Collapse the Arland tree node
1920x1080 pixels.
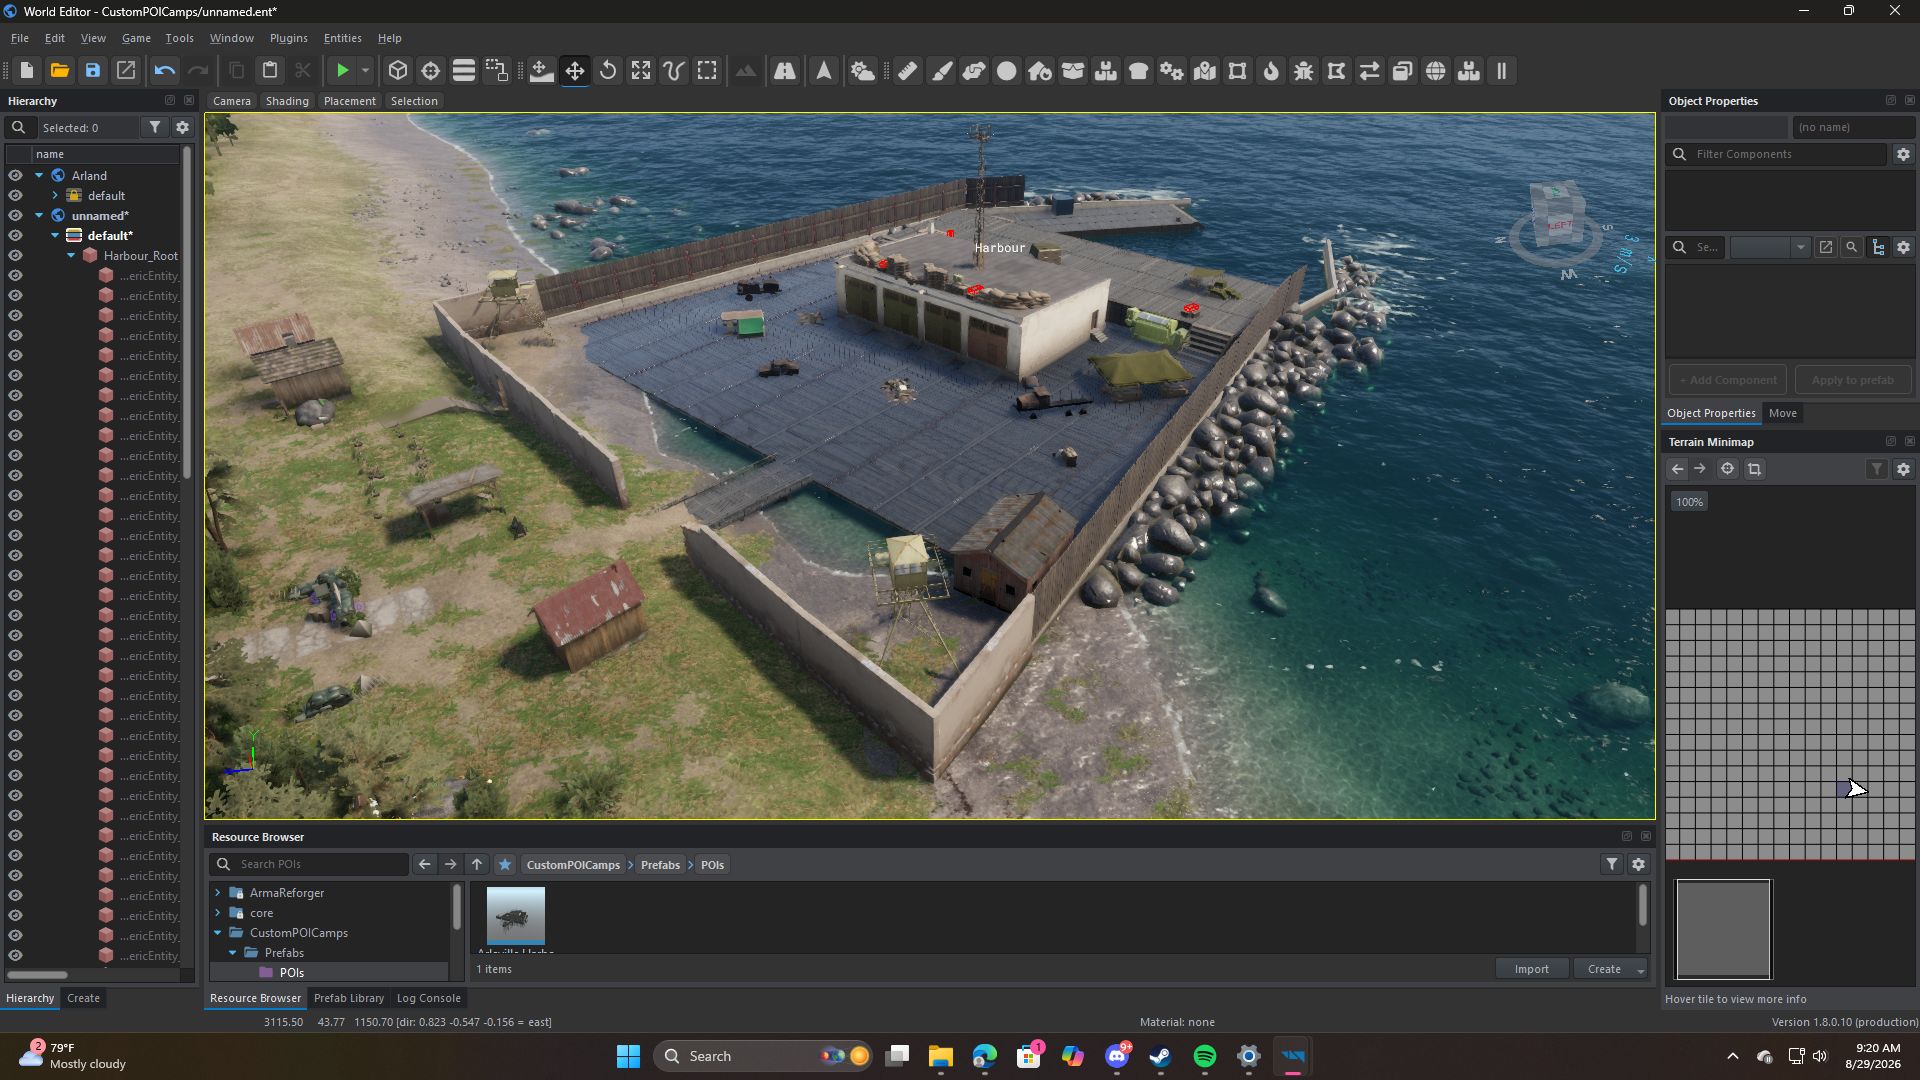pos(39,175)
